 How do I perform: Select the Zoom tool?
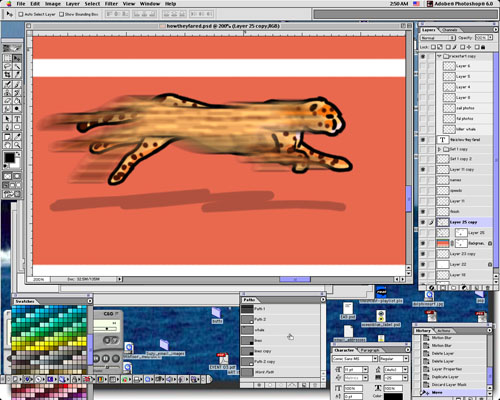click(x=17, y=145)
